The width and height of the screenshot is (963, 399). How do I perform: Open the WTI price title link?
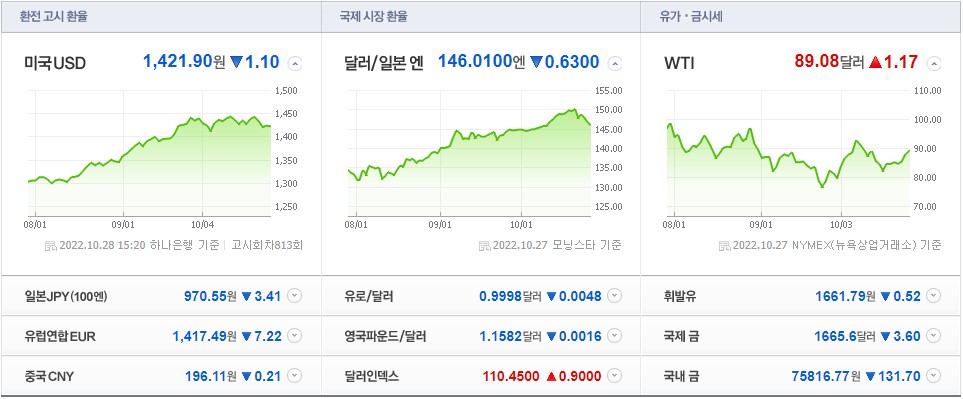[x=679, y=63]
